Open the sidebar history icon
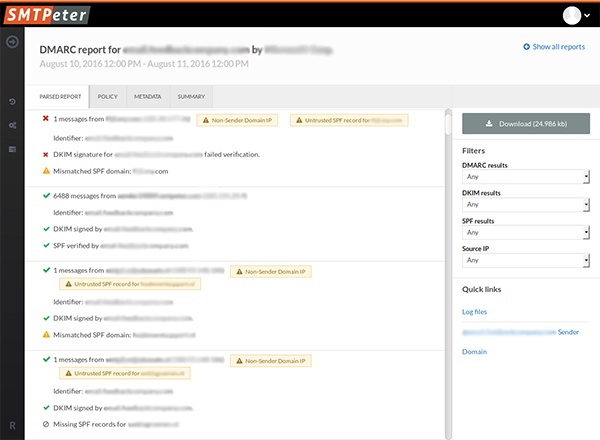 tap(12, 101)
